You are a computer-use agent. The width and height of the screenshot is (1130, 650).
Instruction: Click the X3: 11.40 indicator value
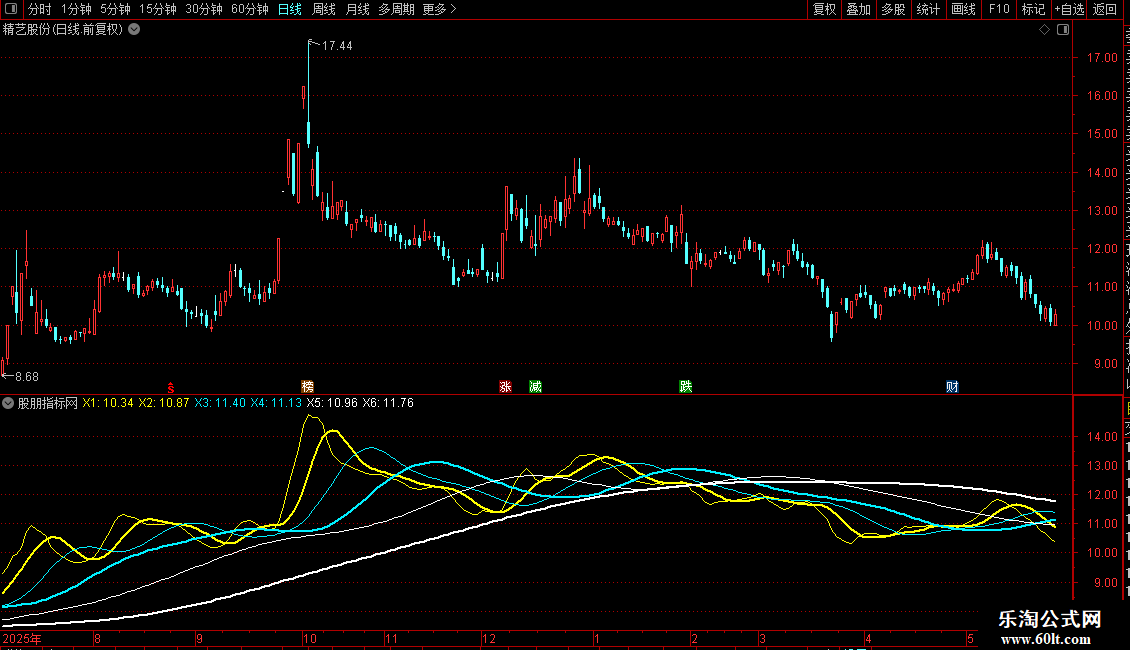220,403
